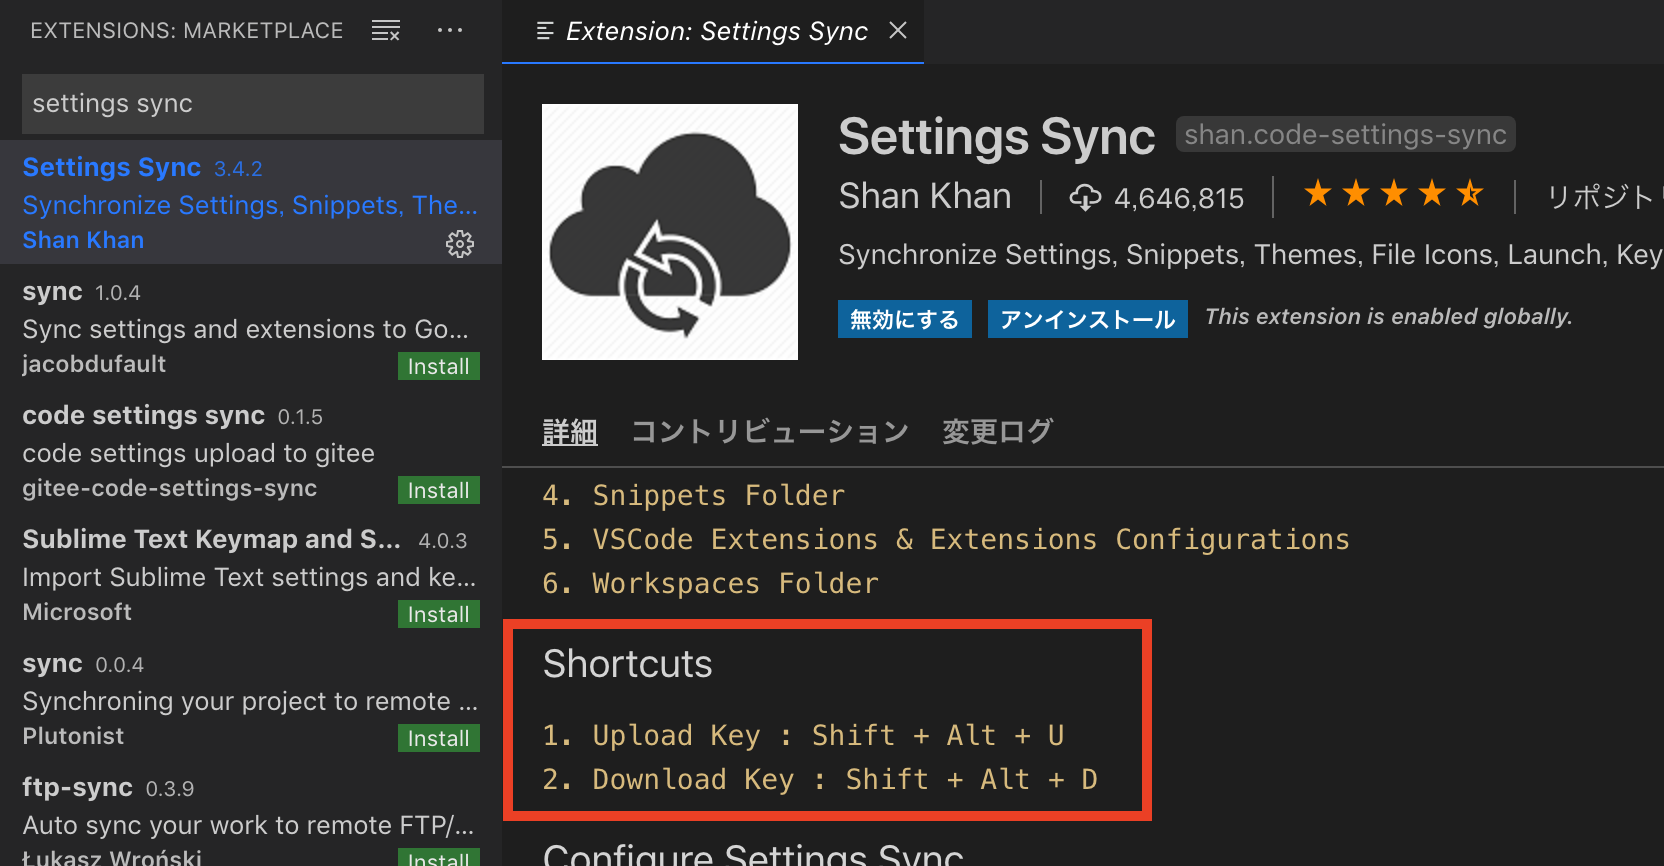Click the download count cloud icon
This screenshot has width=1664, height=866.
tap(1085, 197)
